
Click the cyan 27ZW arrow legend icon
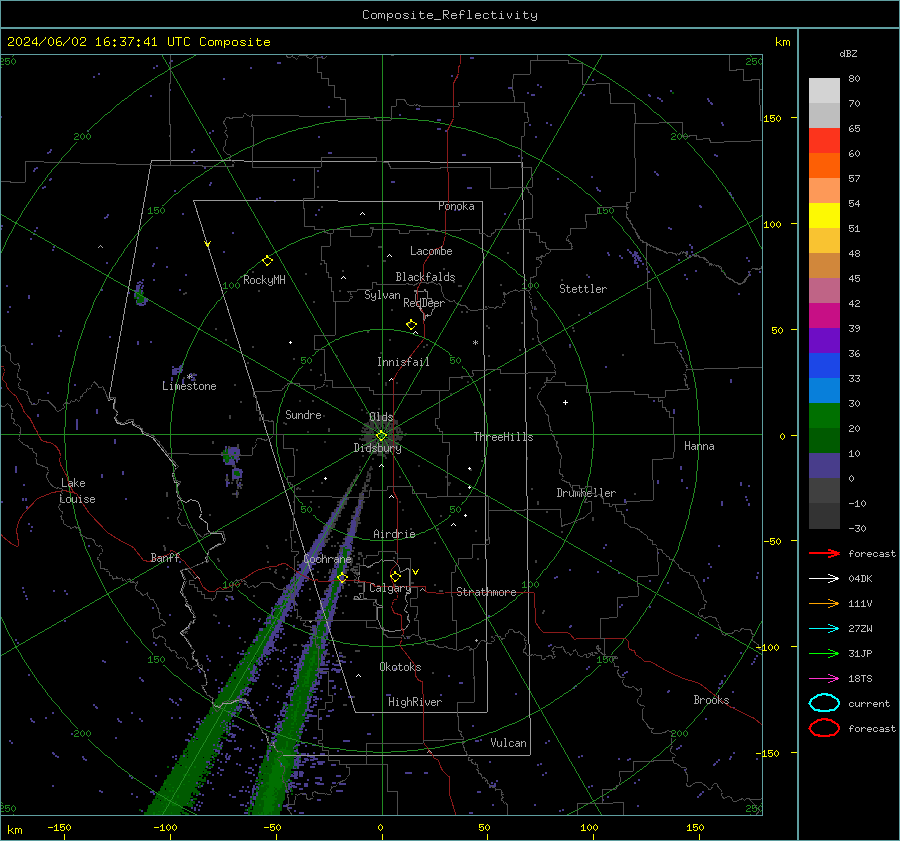[x=824, y=628]
